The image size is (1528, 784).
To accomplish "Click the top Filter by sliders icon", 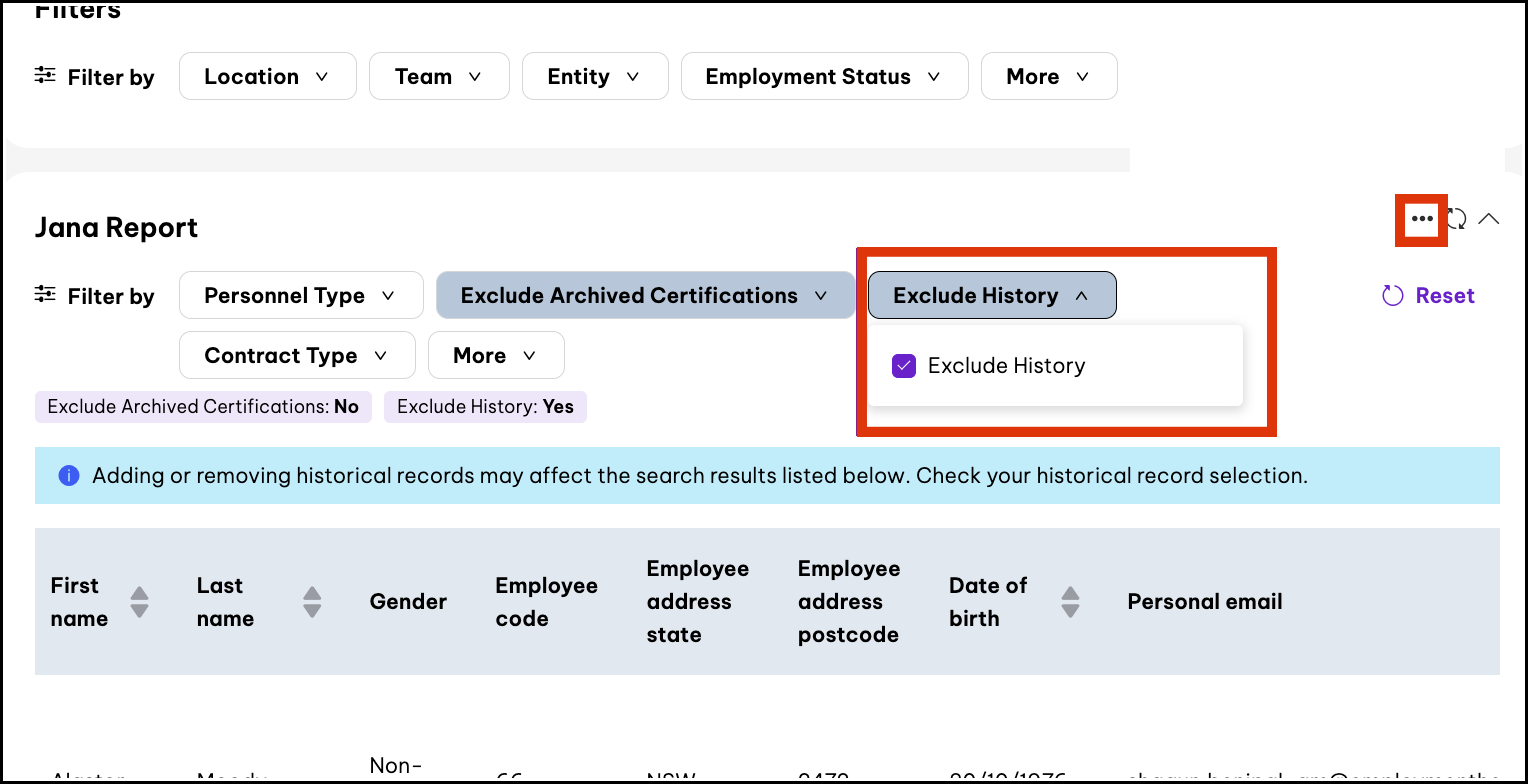I will 45,76.
